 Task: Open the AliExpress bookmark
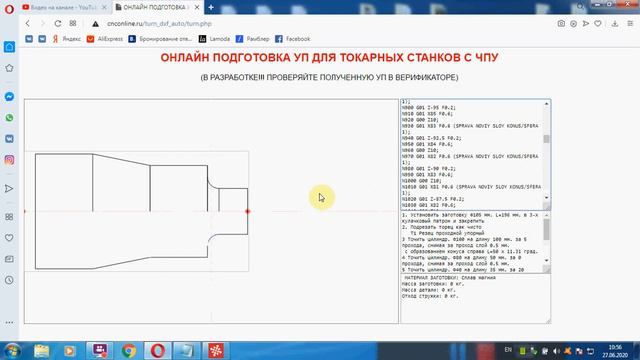pyautogui.click(x=105, y=39)
